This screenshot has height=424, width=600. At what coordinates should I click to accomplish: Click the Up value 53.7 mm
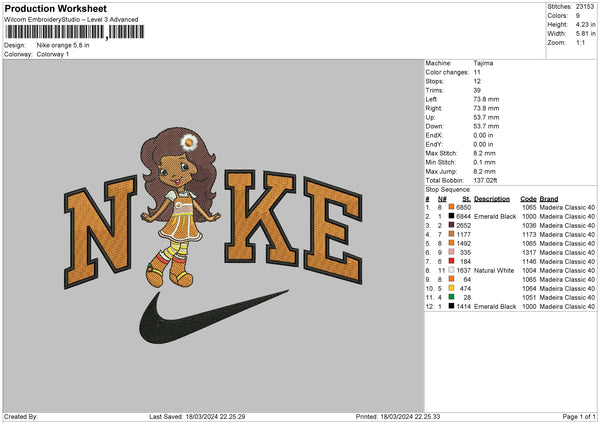[486, 117]
